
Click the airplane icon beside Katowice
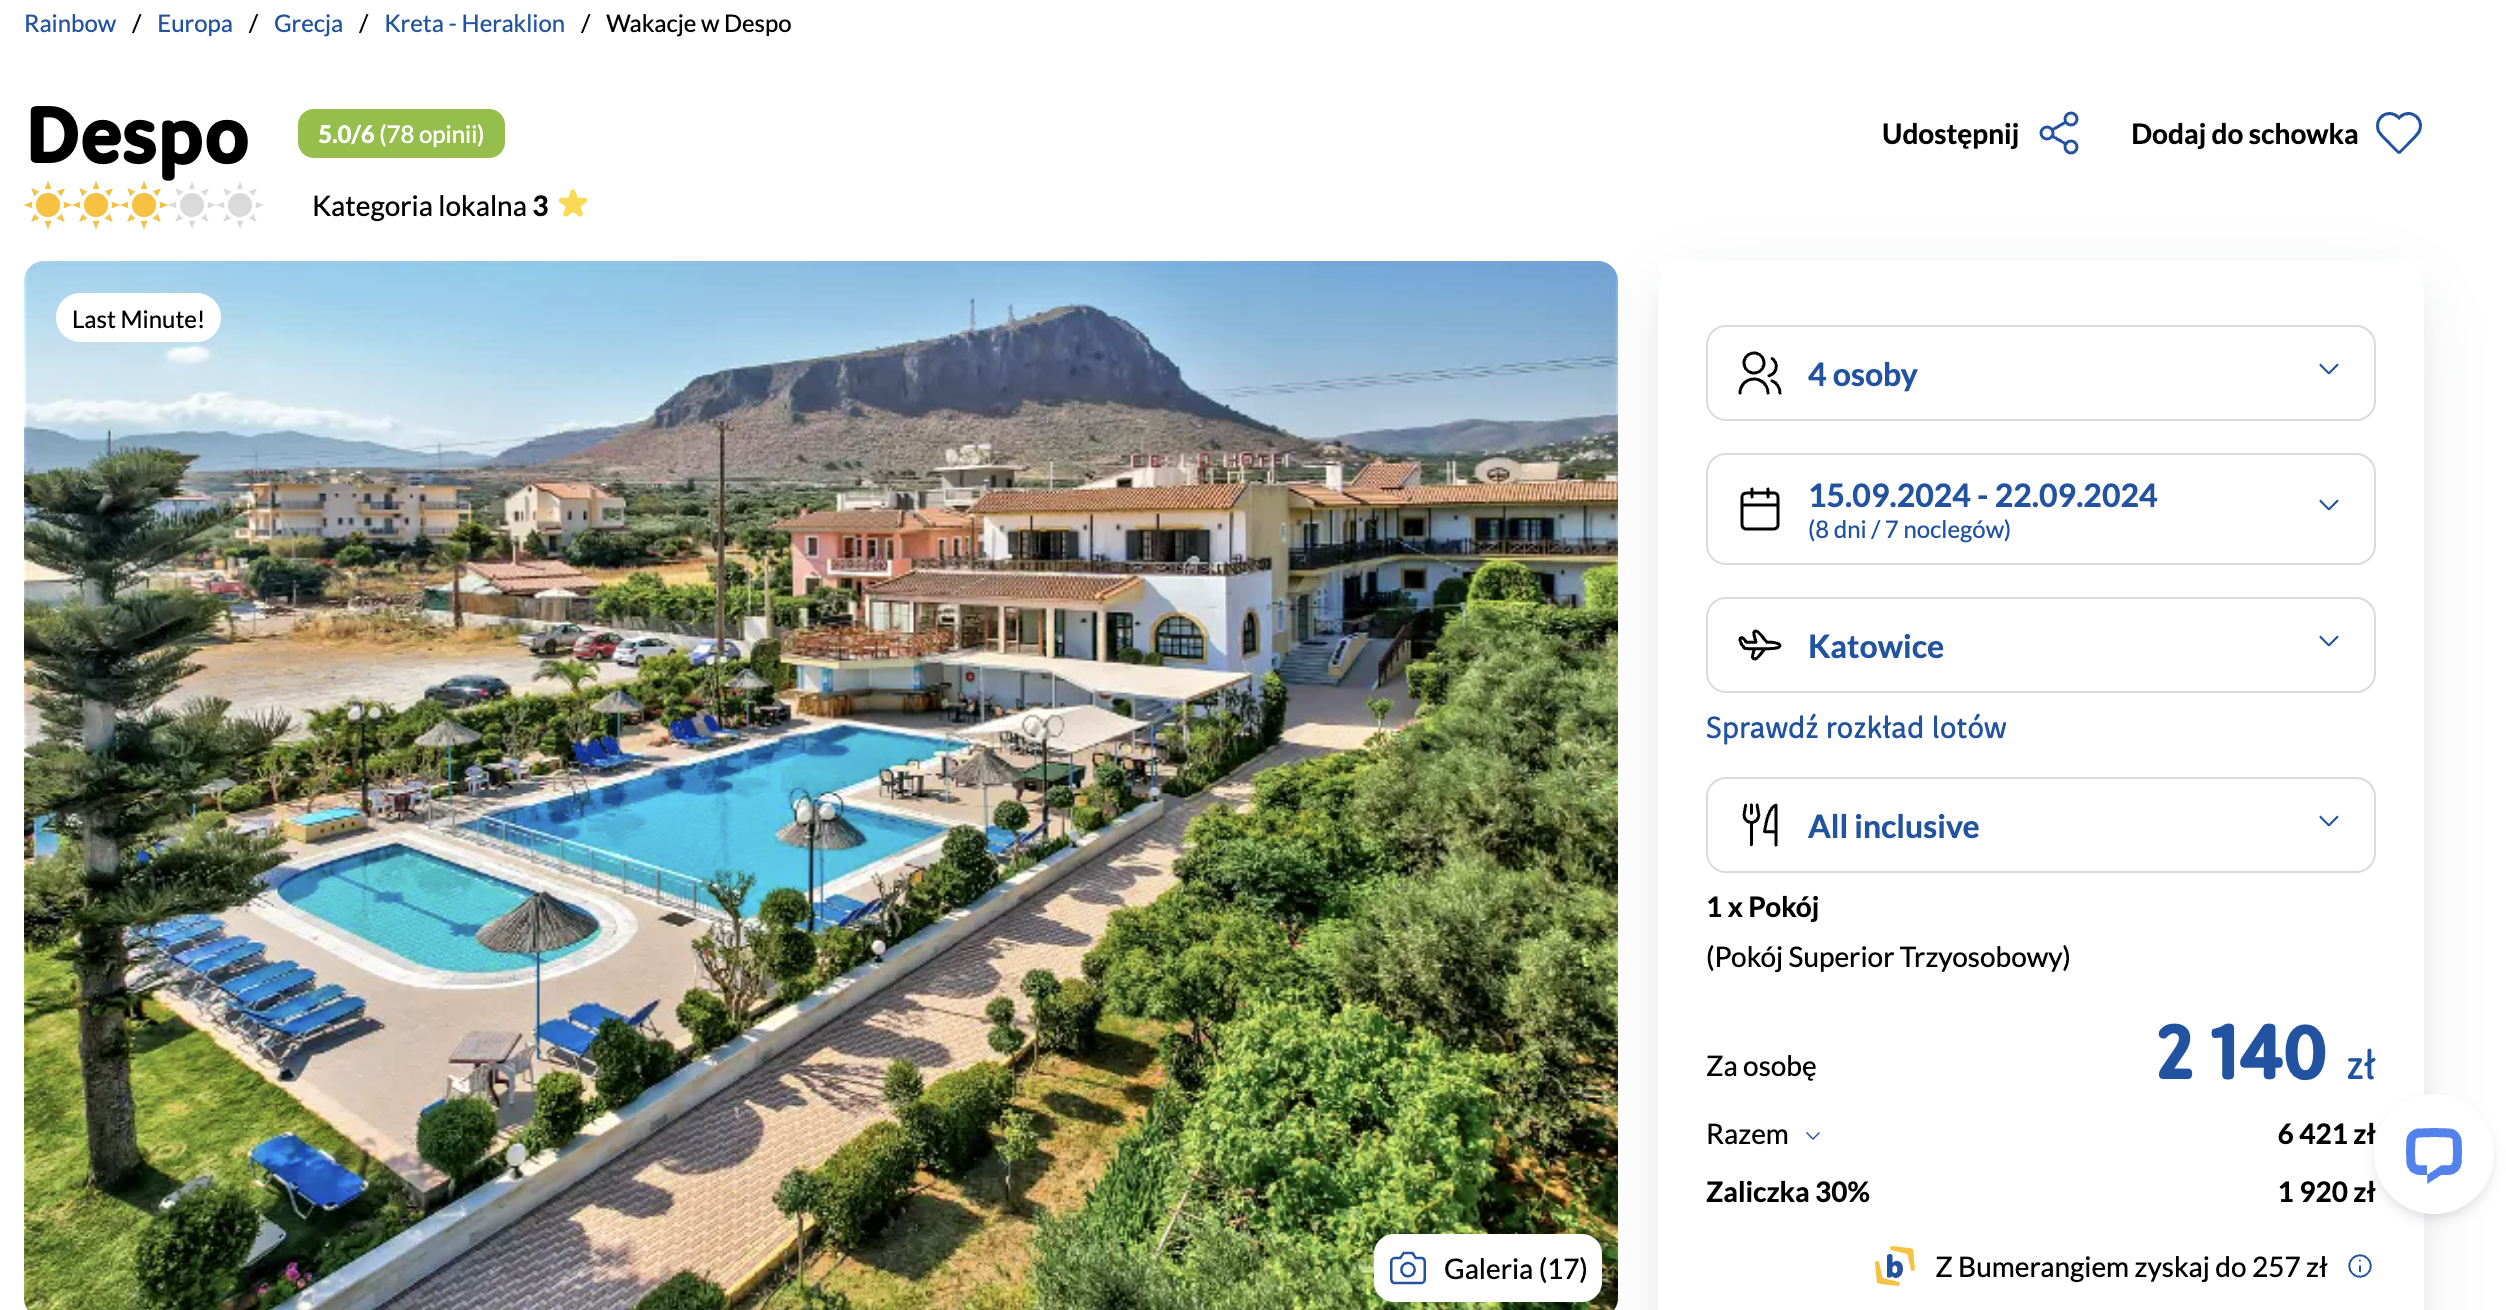(1759, 645)
